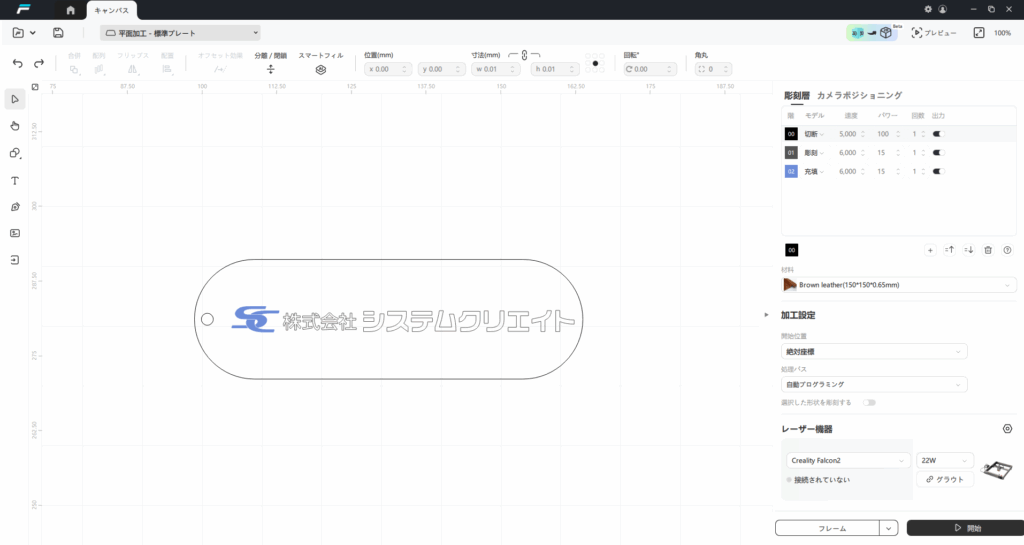Switch to the キャンバス tab
Screen dimensions: 1024x545
[x=112, y=10]
